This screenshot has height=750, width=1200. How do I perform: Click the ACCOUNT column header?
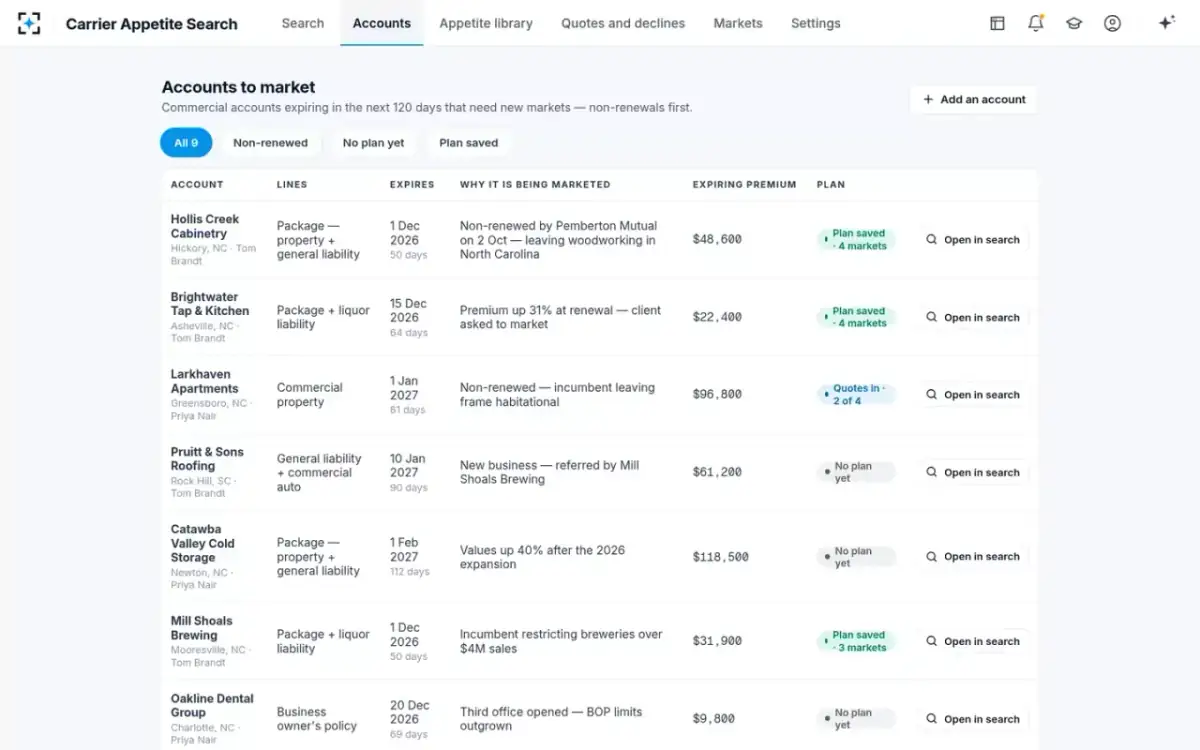click(x=197, y=185)
